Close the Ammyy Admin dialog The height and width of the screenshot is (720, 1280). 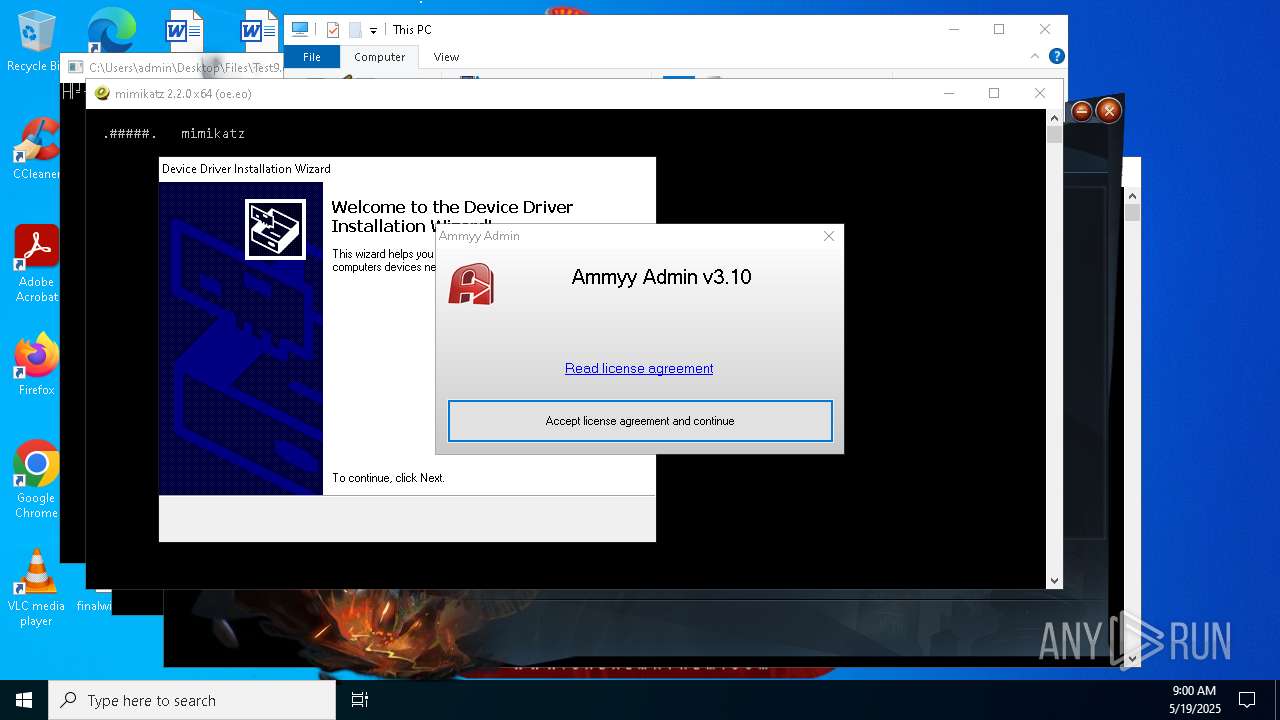pyautogui.click(x=828, y=236)
